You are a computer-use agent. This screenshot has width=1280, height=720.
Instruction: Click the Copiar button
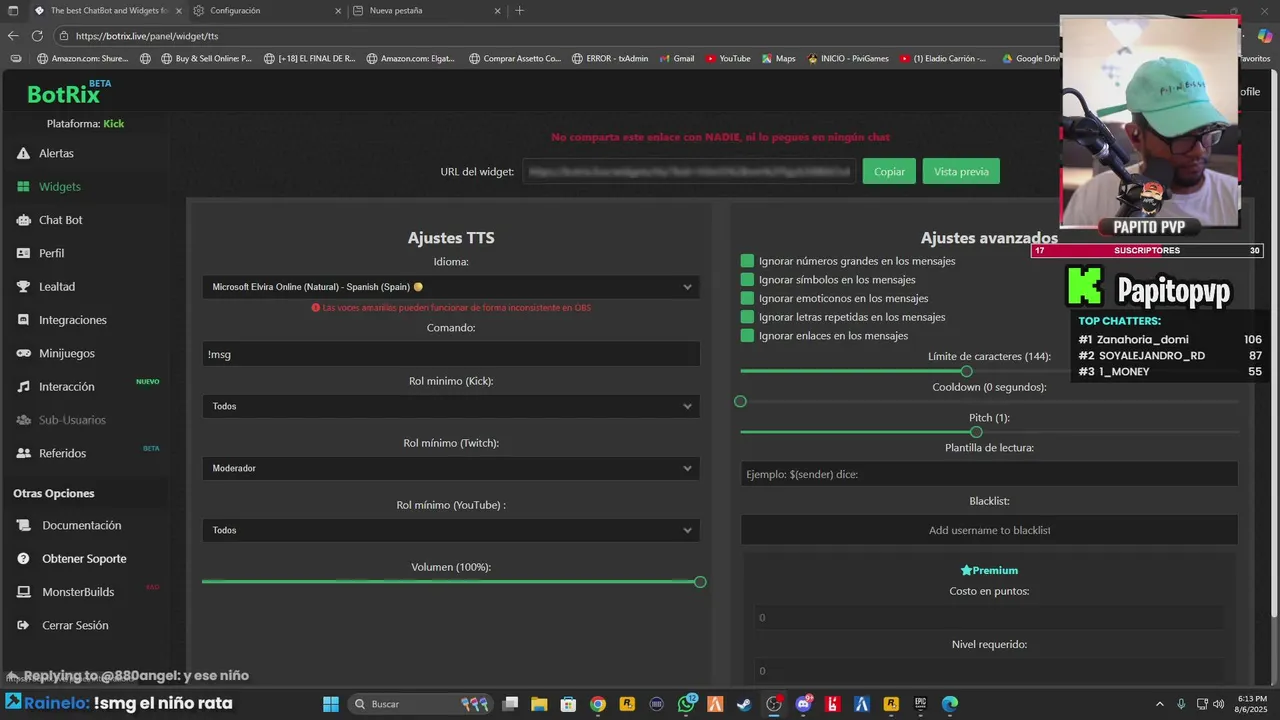889,172
